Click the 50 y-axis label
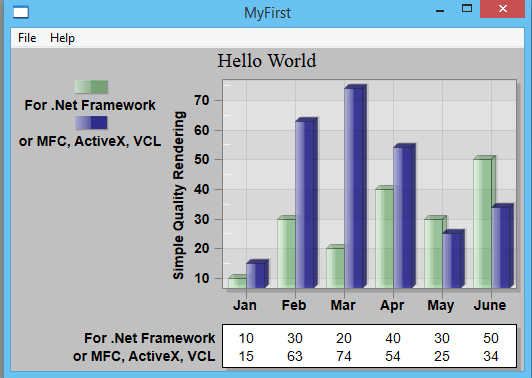 click(x=202, y=159)
